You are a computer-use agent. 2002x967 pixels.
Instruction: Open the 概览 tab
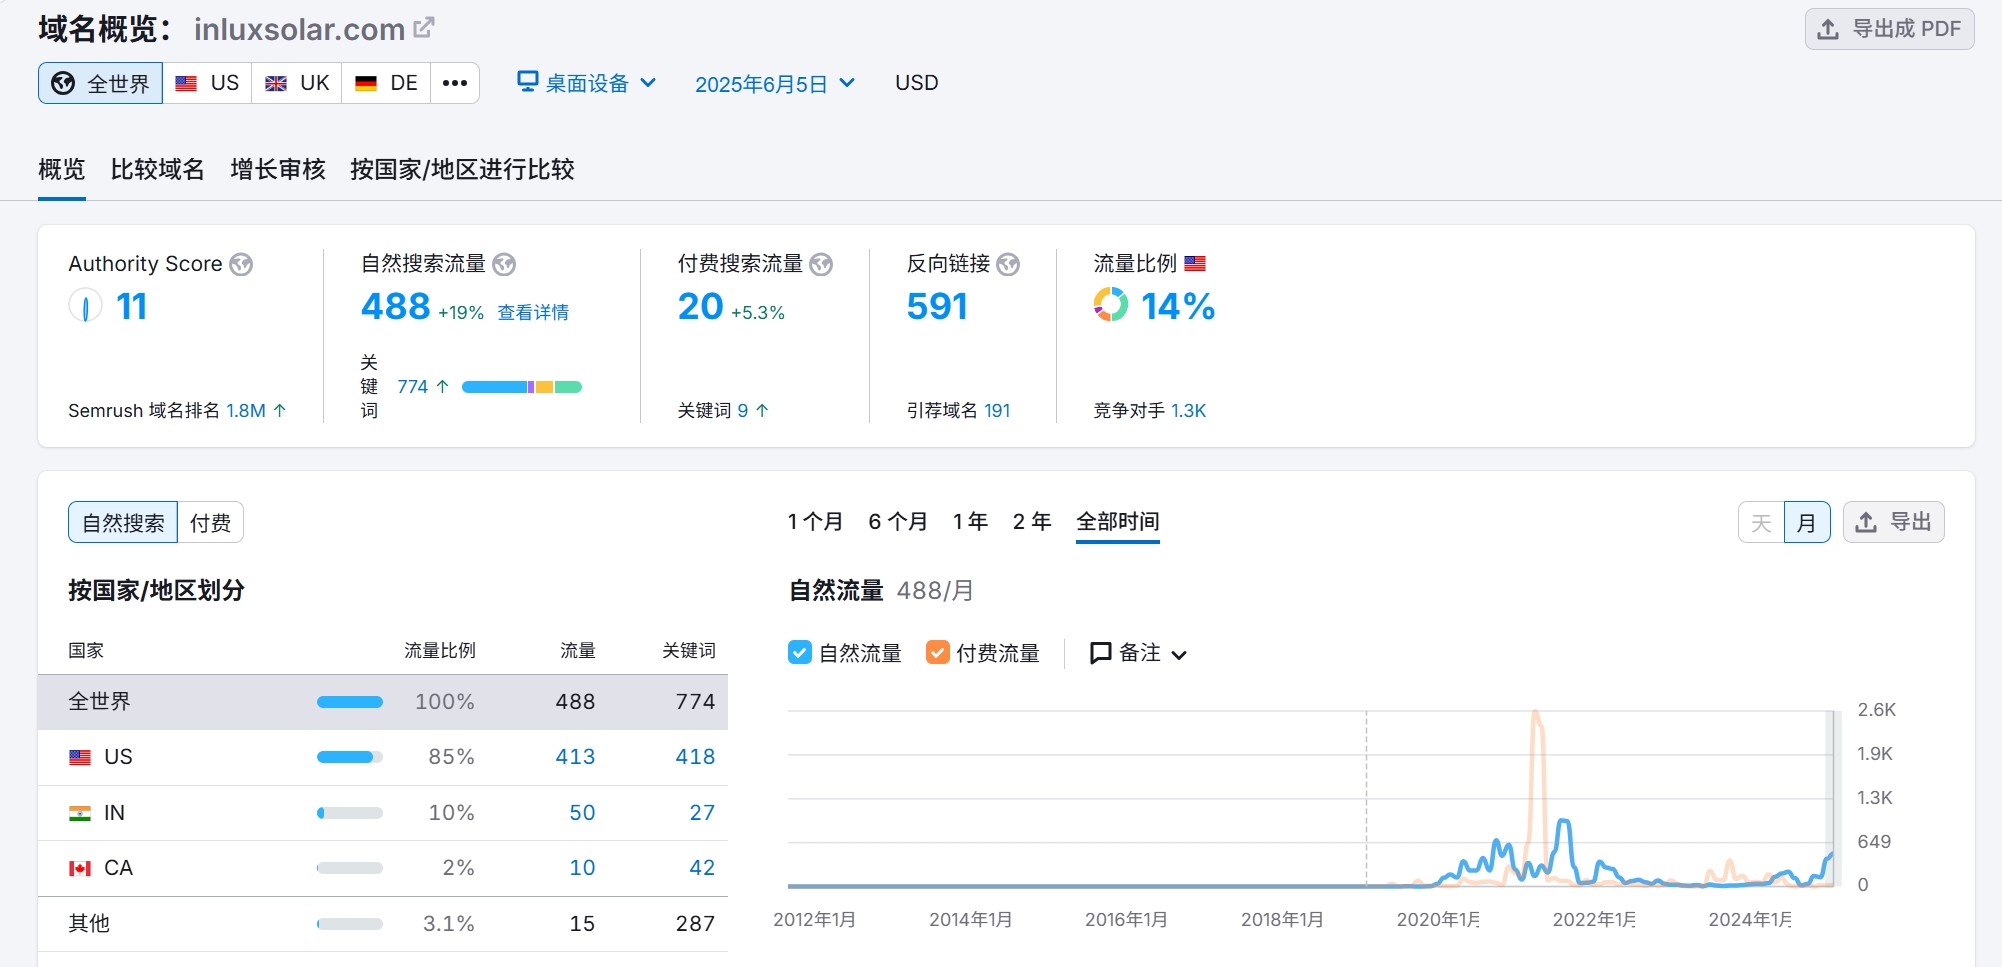coord(62,169)
